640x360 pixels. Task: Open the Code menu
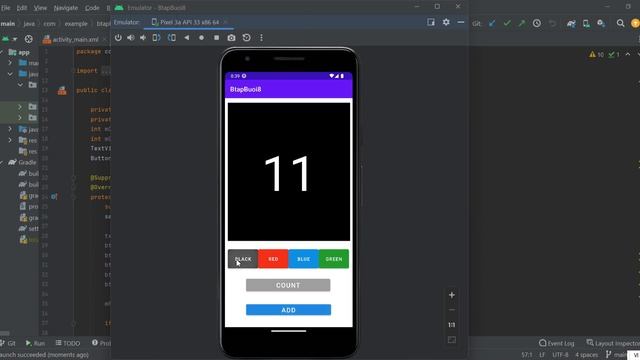tap(92, 8)
